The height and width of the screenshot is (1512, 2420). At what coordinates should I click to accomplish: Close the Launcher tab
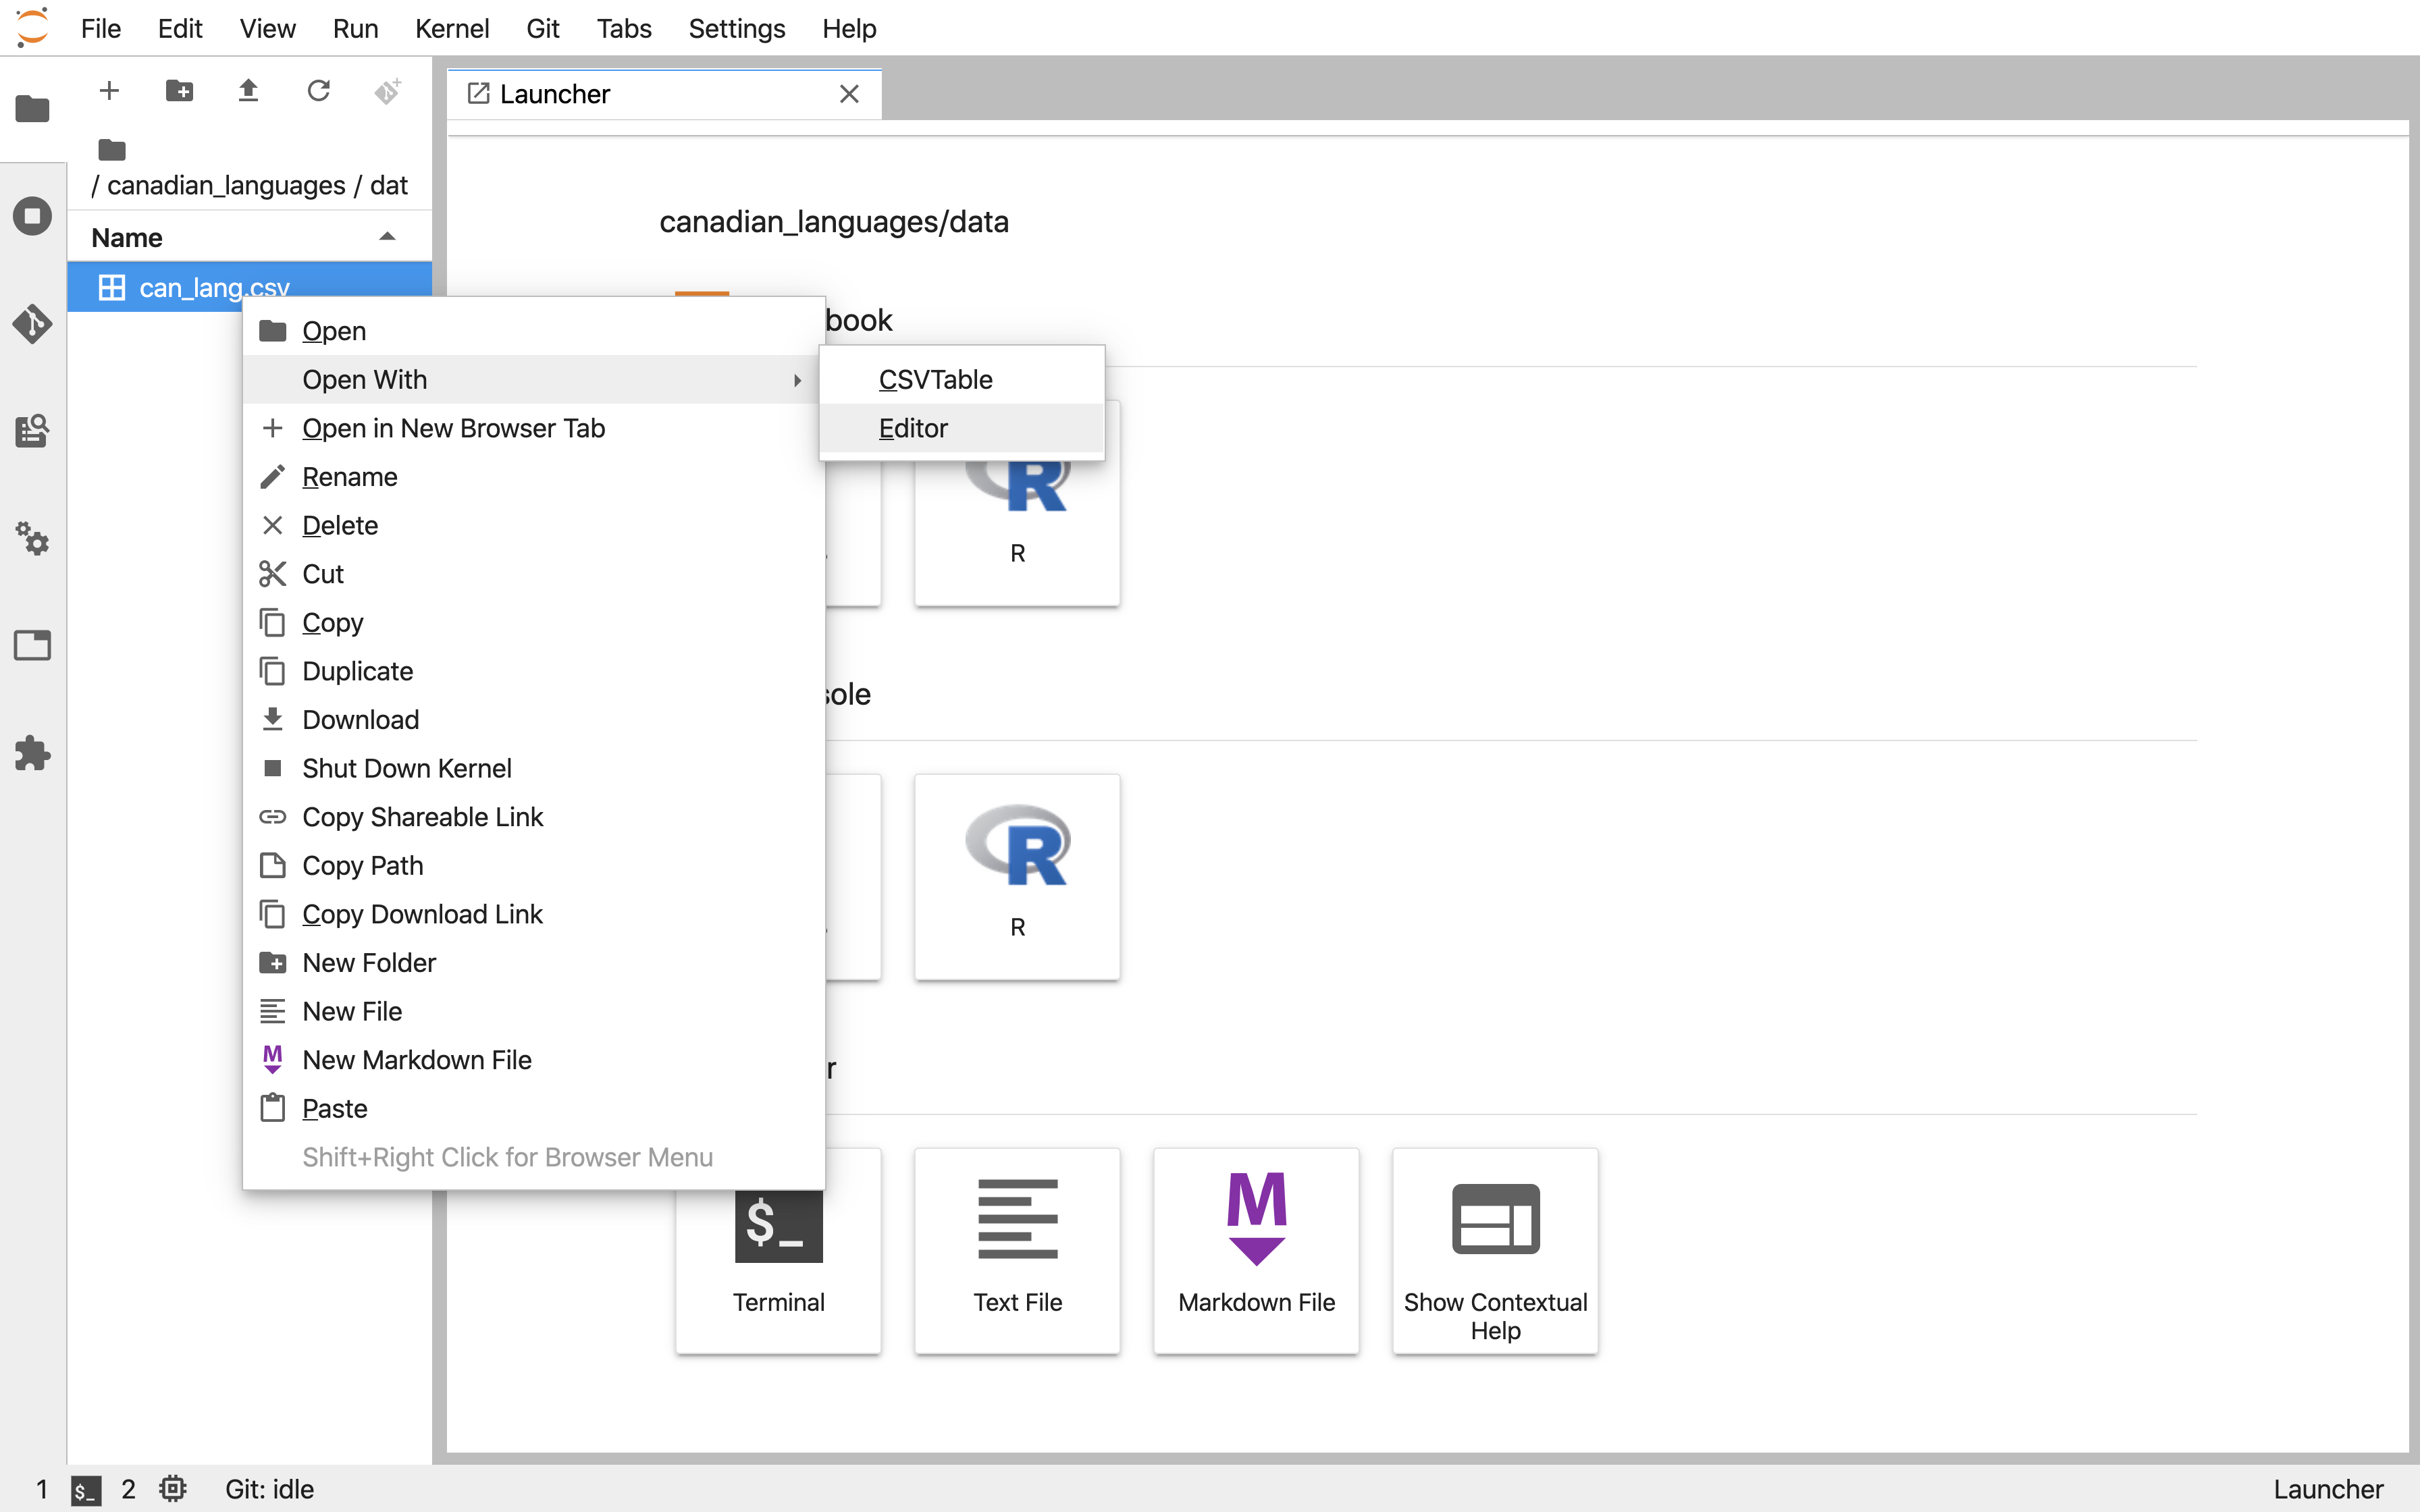point(849,94)
